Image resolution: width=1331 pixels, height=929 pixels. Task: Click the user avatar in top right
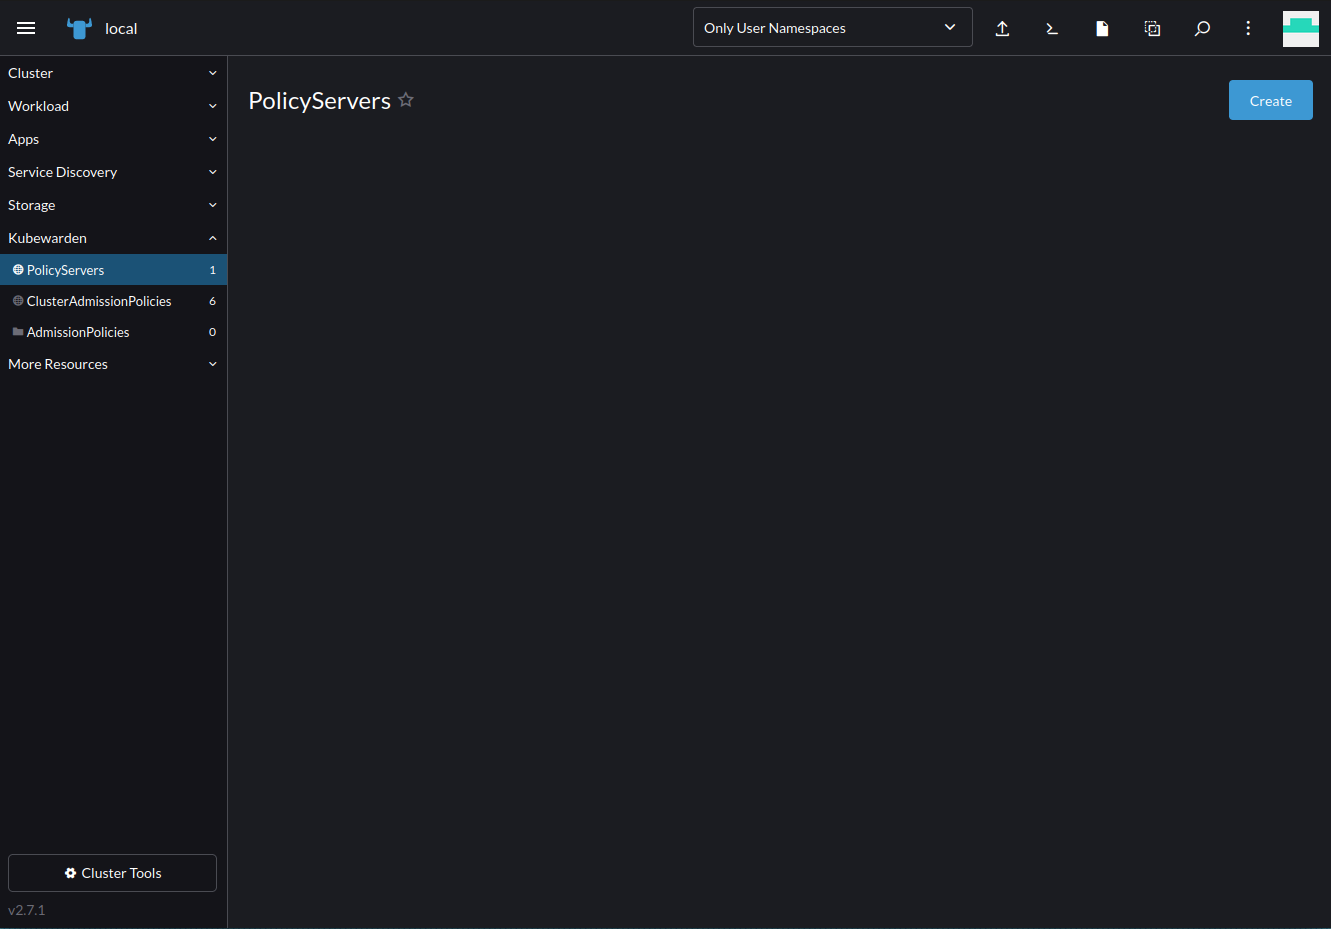coord(1300,28)
